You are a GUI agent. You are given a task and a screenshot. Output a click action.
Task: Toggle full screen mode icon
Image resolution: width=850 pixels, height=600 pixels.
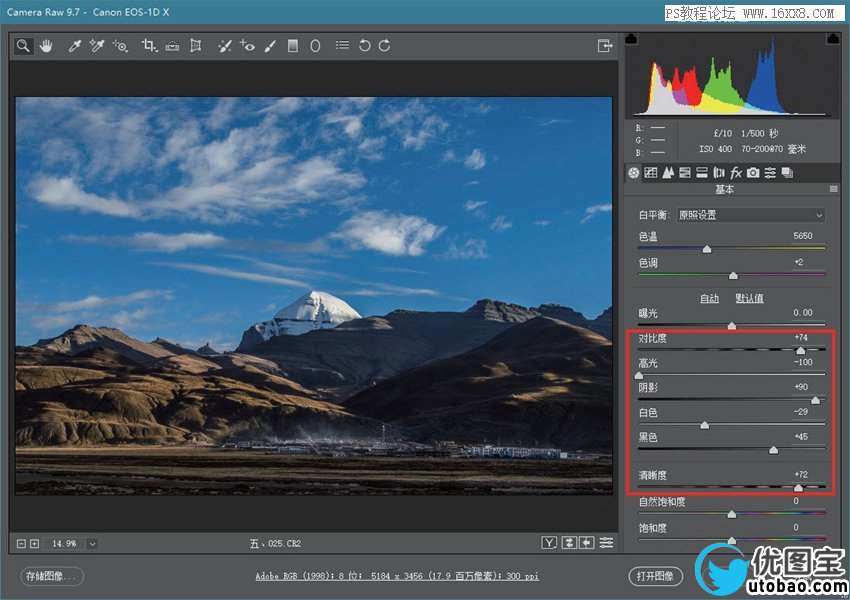click(x=604, y=46)
